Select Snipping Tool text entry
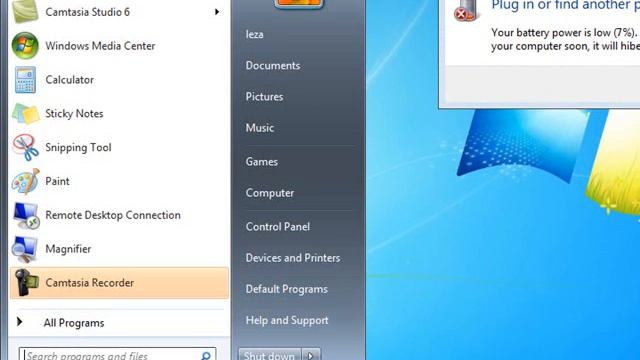The image size is (640, 360). point(78,147)
